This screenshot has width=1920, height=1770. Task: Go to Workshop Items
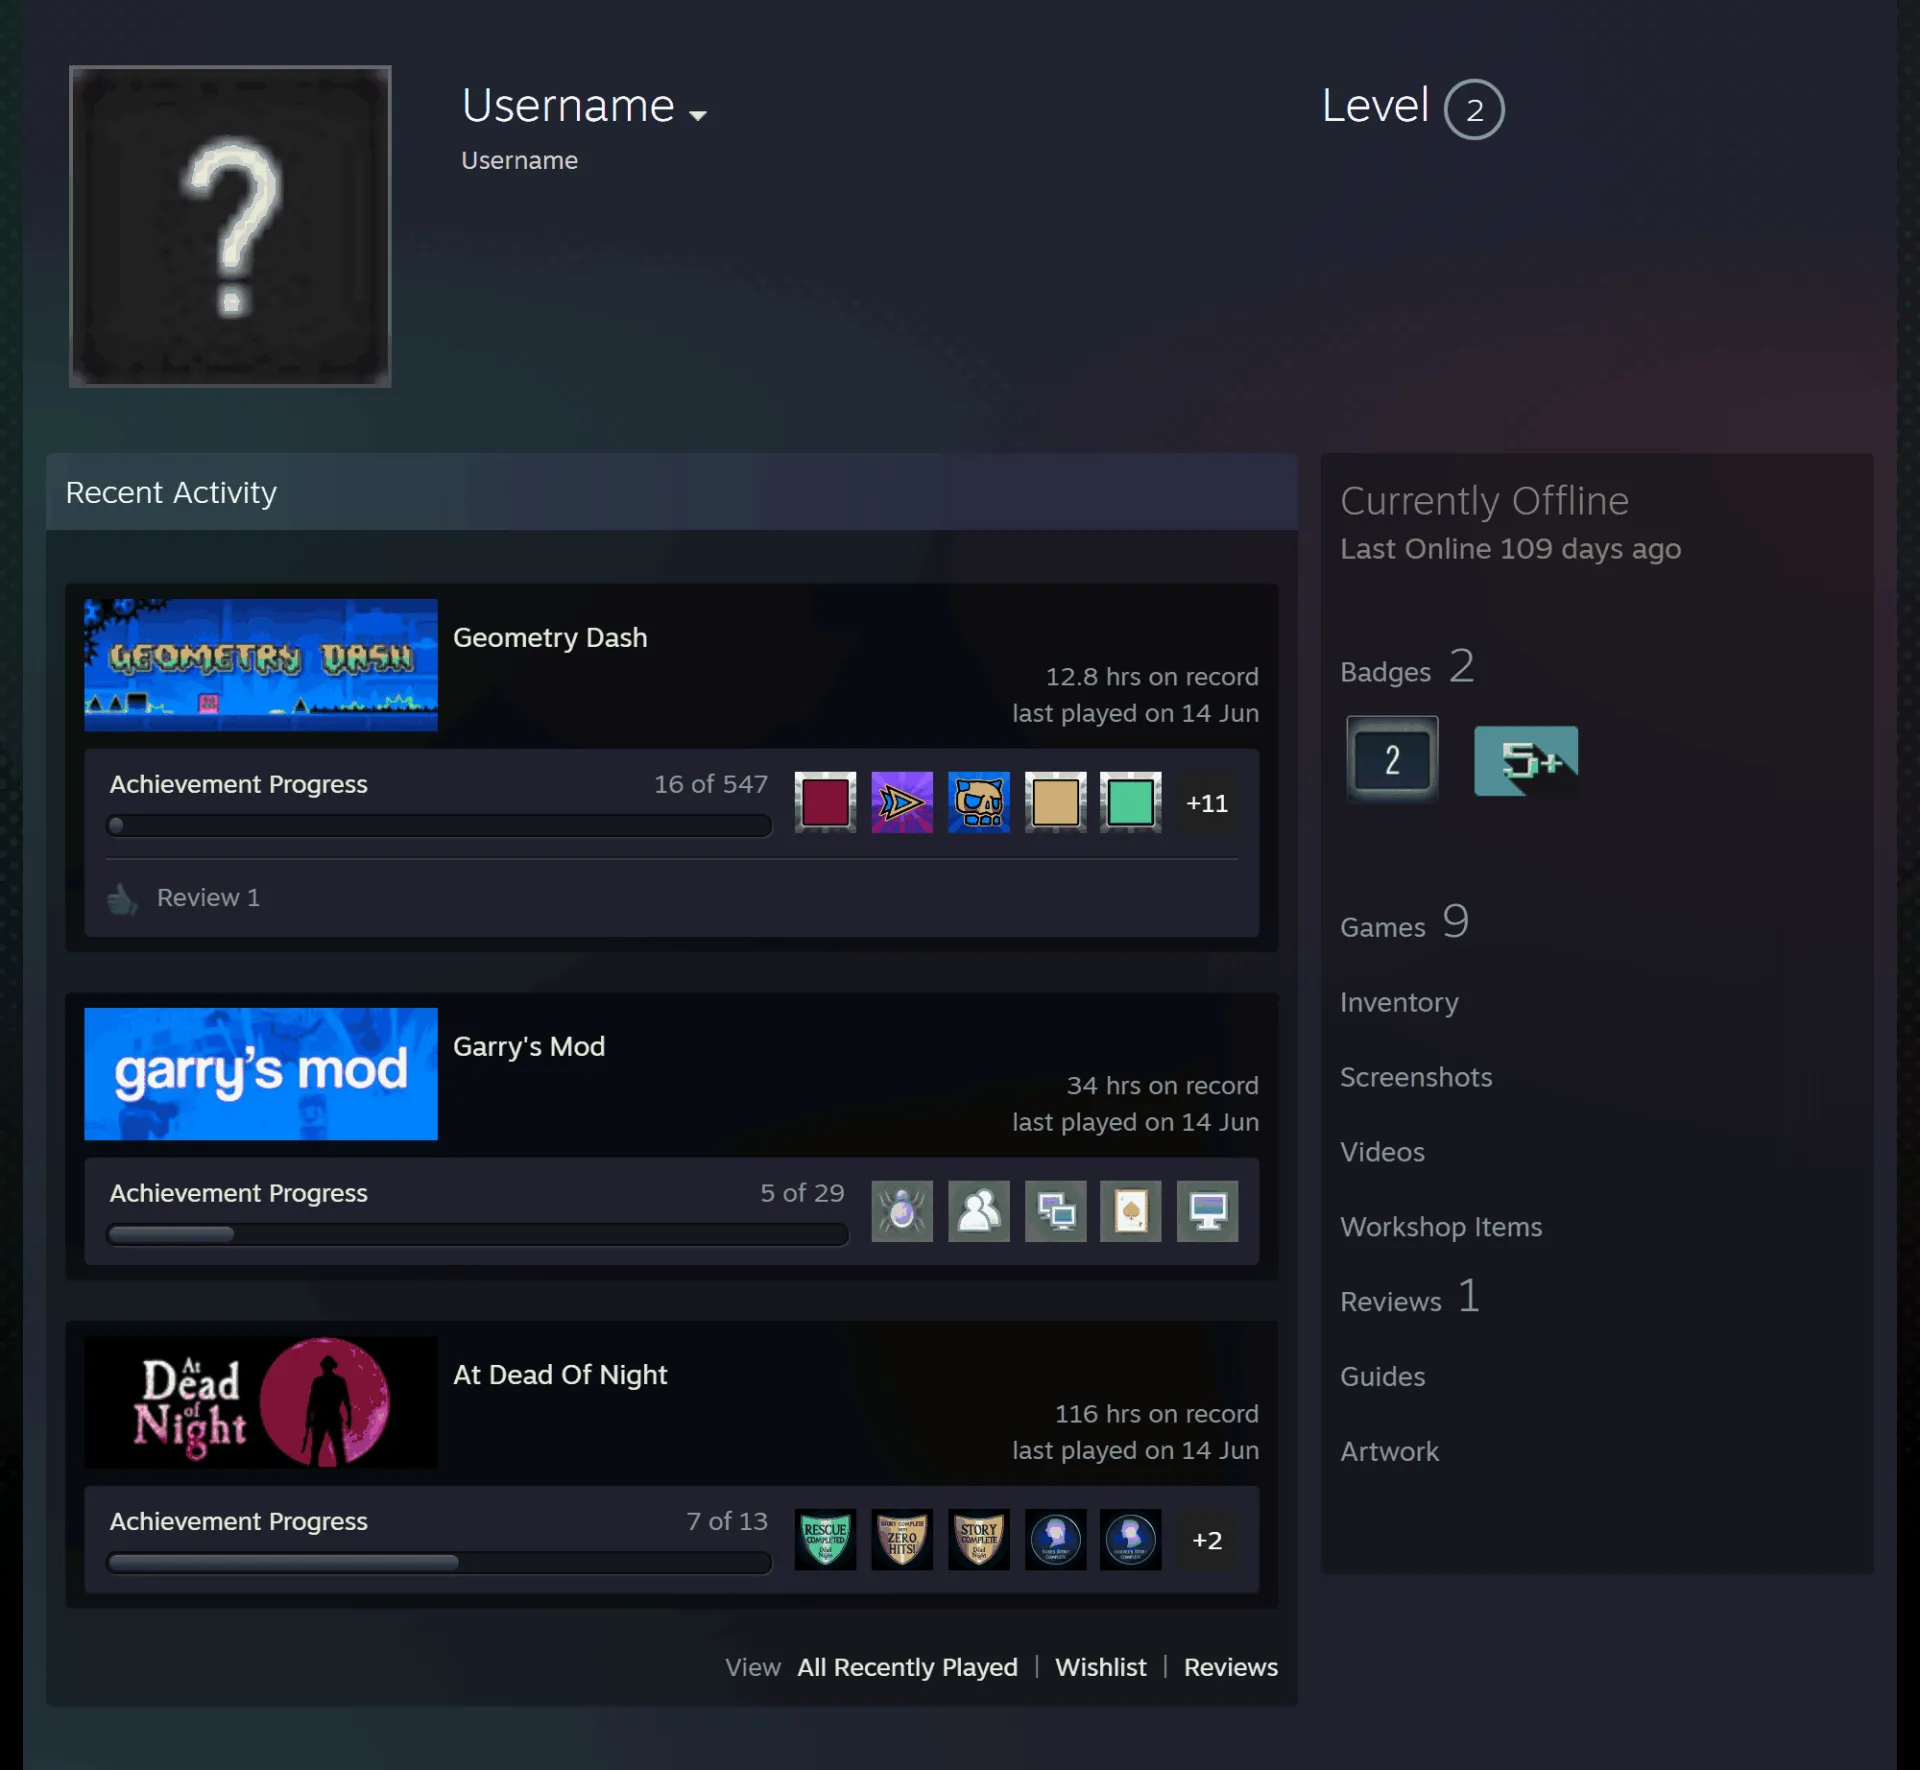pos(1441,1227)
